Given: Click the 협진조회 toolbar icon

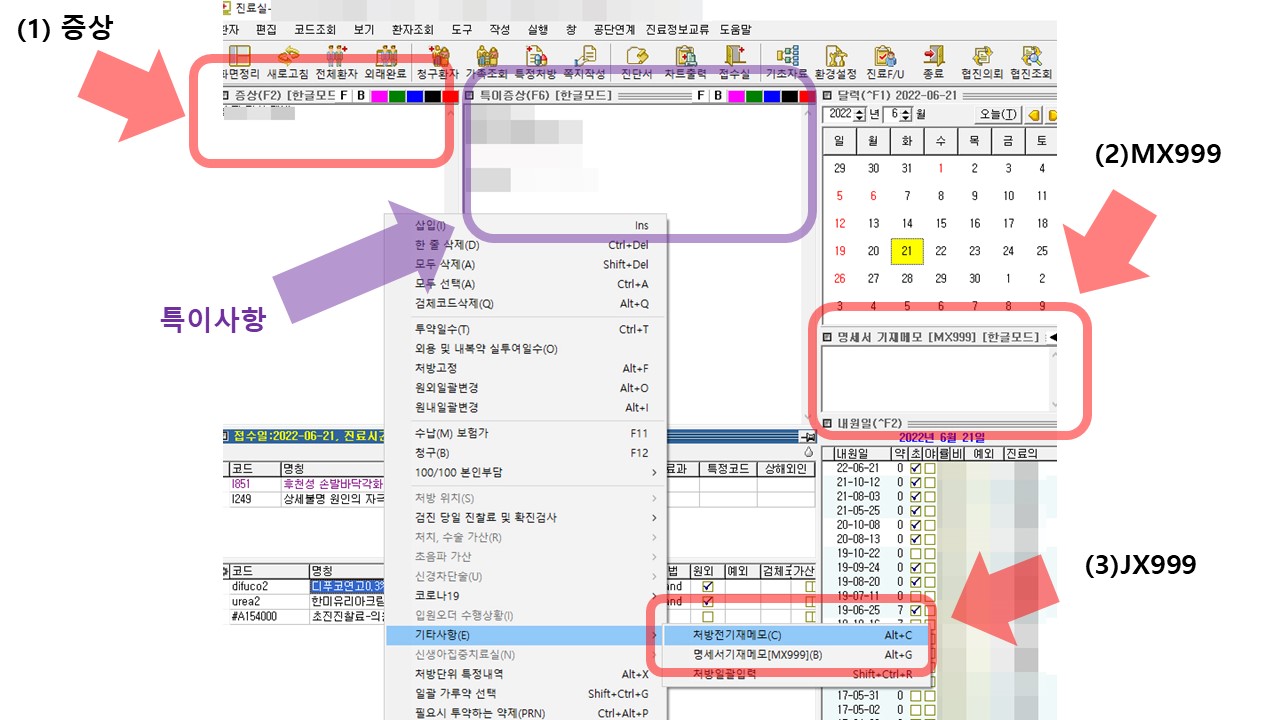Looking at the screenshot, I should pyautogui.click(x=1031, y=62).
